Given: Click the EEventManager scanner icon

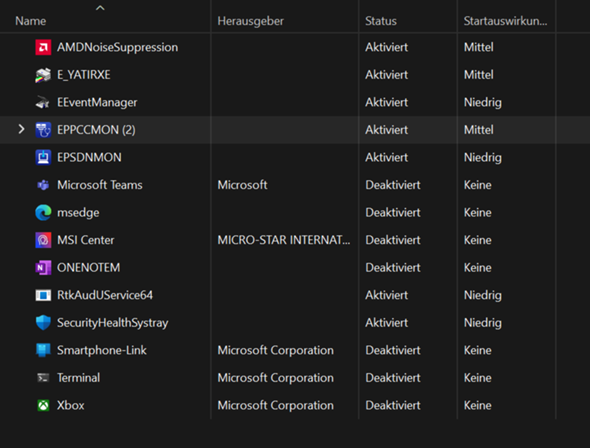Looking at the screenshot, I should (43, 102).
